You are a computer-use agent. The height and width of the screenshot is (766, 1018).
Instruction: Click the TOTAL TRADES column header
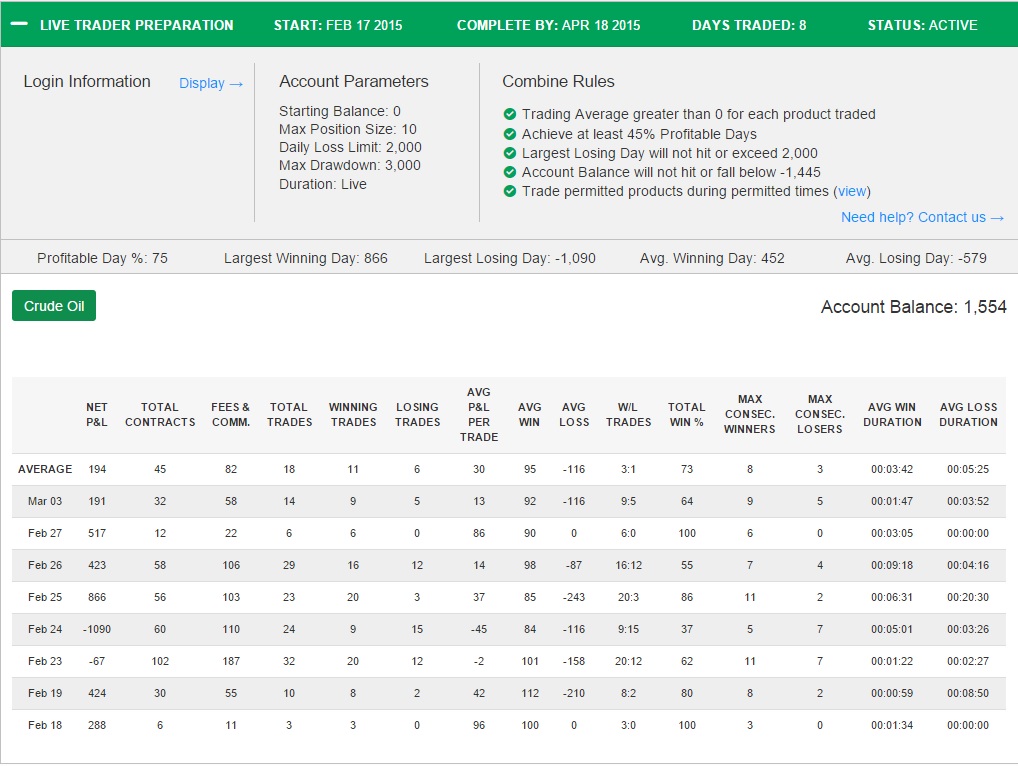tap(289, 414)
